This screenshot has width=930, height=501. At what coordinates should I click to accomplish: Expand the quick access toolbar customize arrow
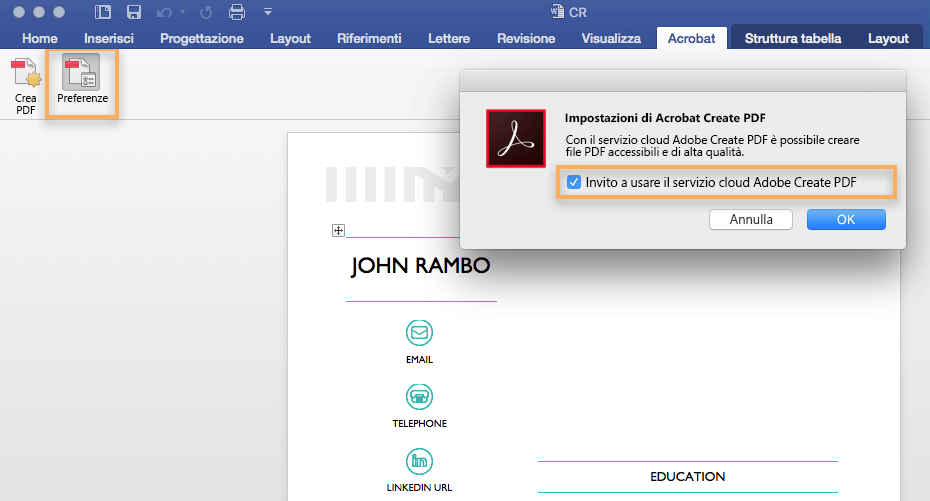tap(268, 12)
